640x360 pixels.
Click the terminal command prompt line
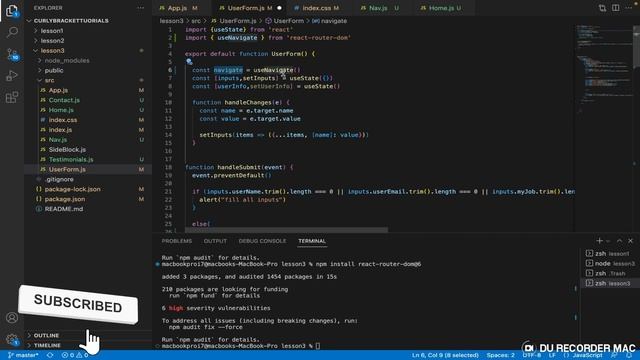pos(241,346)
